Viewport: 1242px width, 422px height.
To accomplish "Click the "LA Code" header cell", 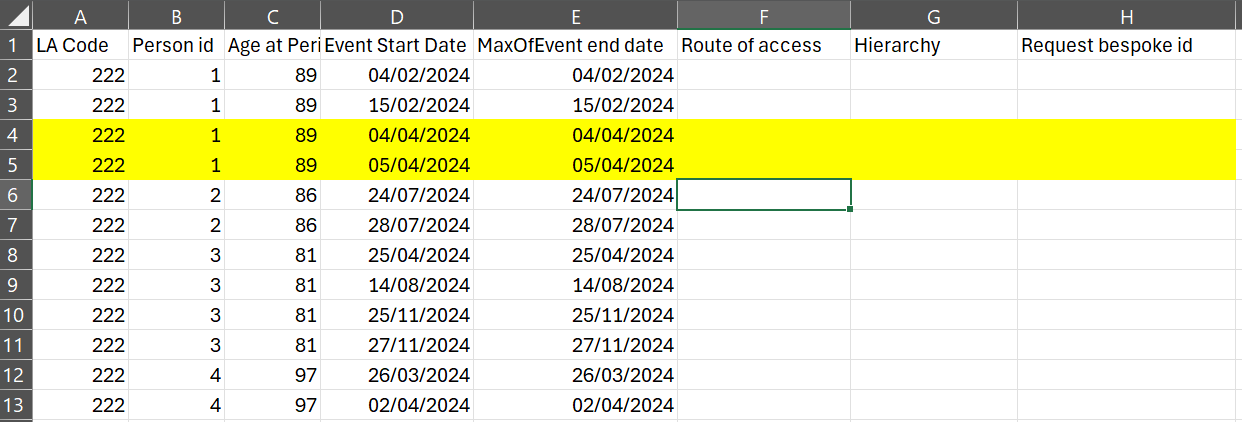I will (x=80, y=45).
